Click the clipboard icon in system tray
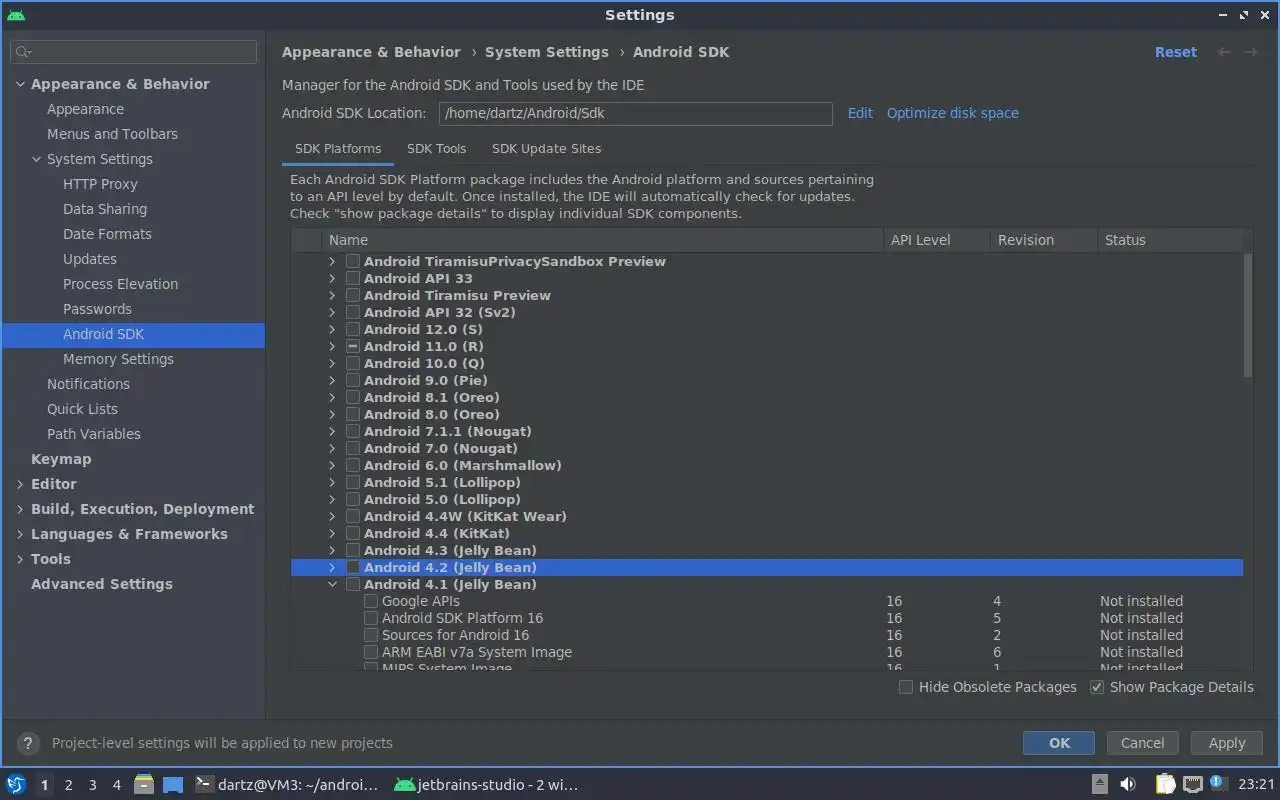The width and height of the screenshot is (1280, 800). pos(1165,784)
